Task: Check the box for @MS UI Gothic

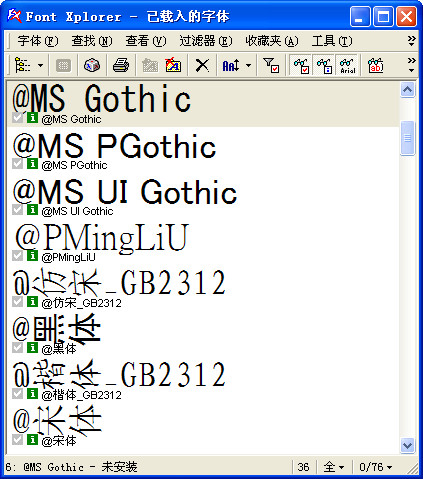Action: (17, 210)
